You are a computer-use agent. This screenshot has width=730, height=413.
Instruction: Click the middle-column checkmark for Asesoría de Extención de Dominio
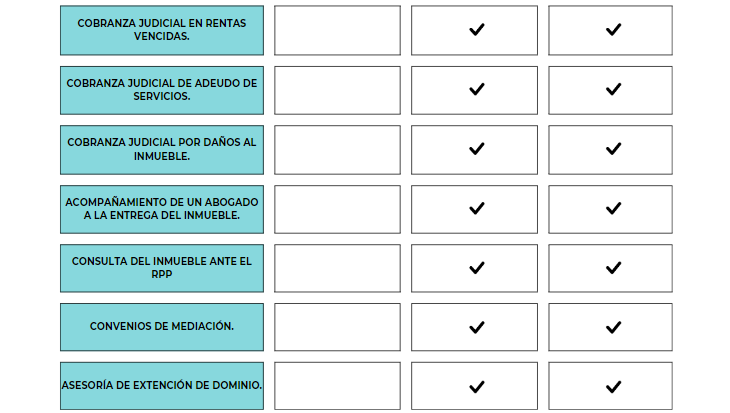click(476, 386)
